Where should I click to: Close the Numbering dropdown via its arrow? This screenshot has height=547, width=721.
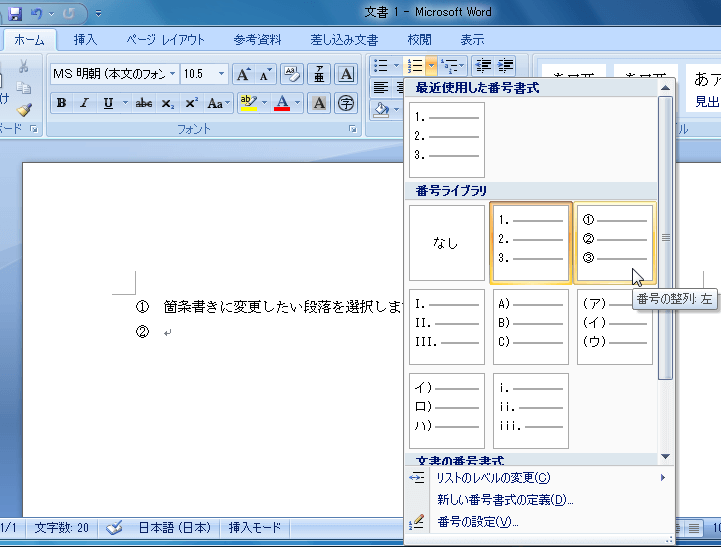[431, 66]
